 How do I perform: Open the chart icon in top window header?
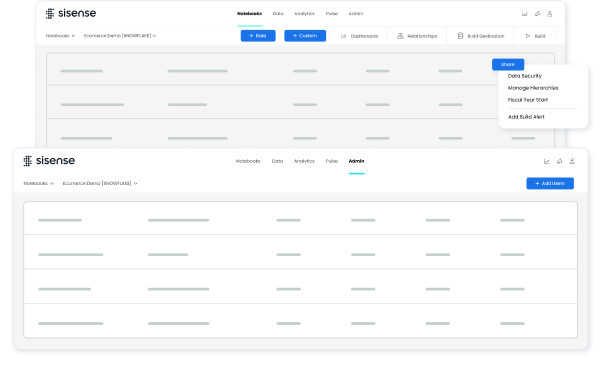[524, 14]
